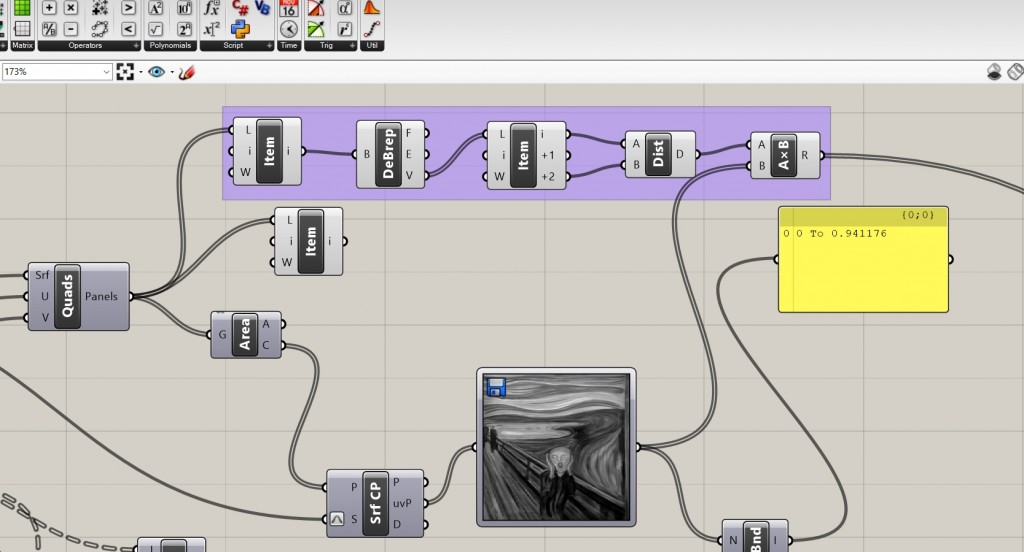Click the yellow panel showing 0 To 0.941176
The width and height of the screenshot is (1024, 552).
click(x=863, y=259)
